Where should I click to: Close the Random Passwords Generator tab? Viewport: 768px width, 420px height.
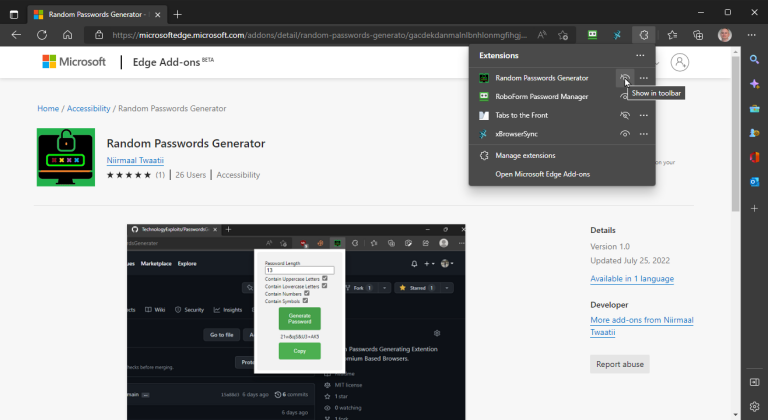[158, 15]
